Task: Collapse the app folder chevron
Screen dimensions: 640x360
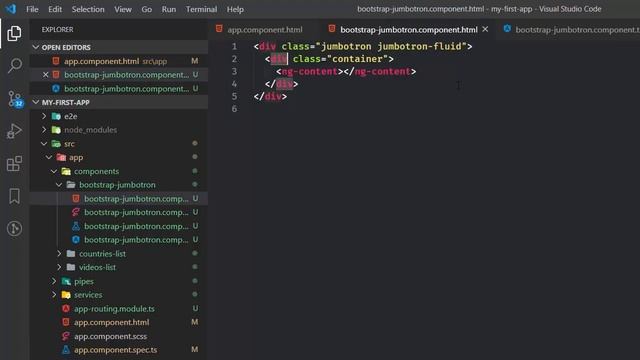Action: coord(49,157)
